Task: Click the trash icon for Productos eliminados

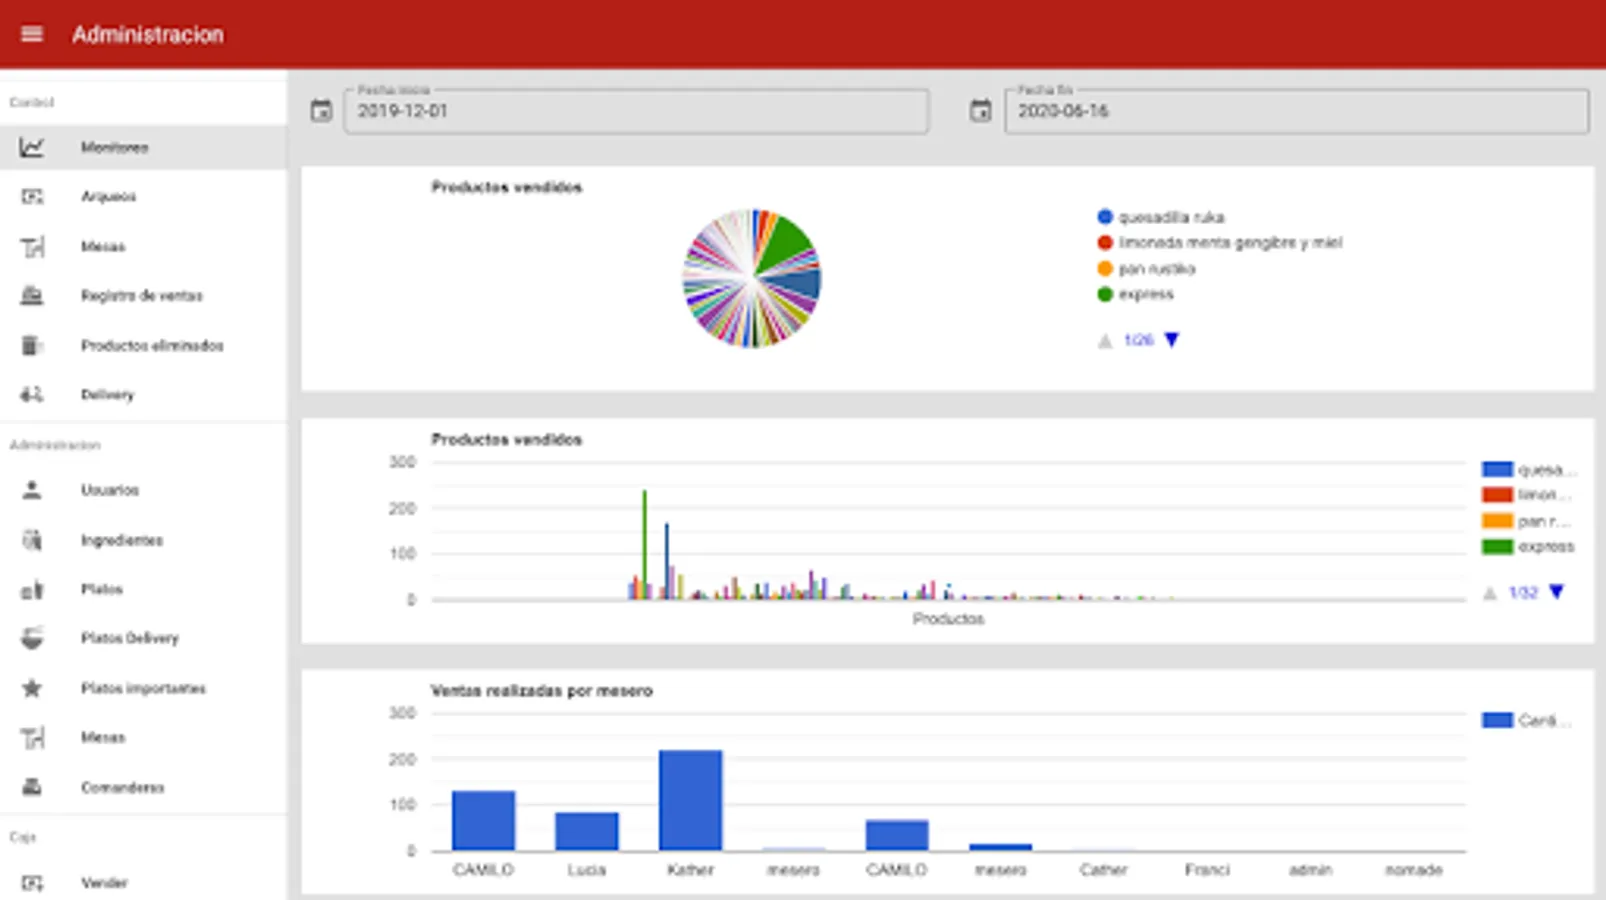Action: [32, 345]
